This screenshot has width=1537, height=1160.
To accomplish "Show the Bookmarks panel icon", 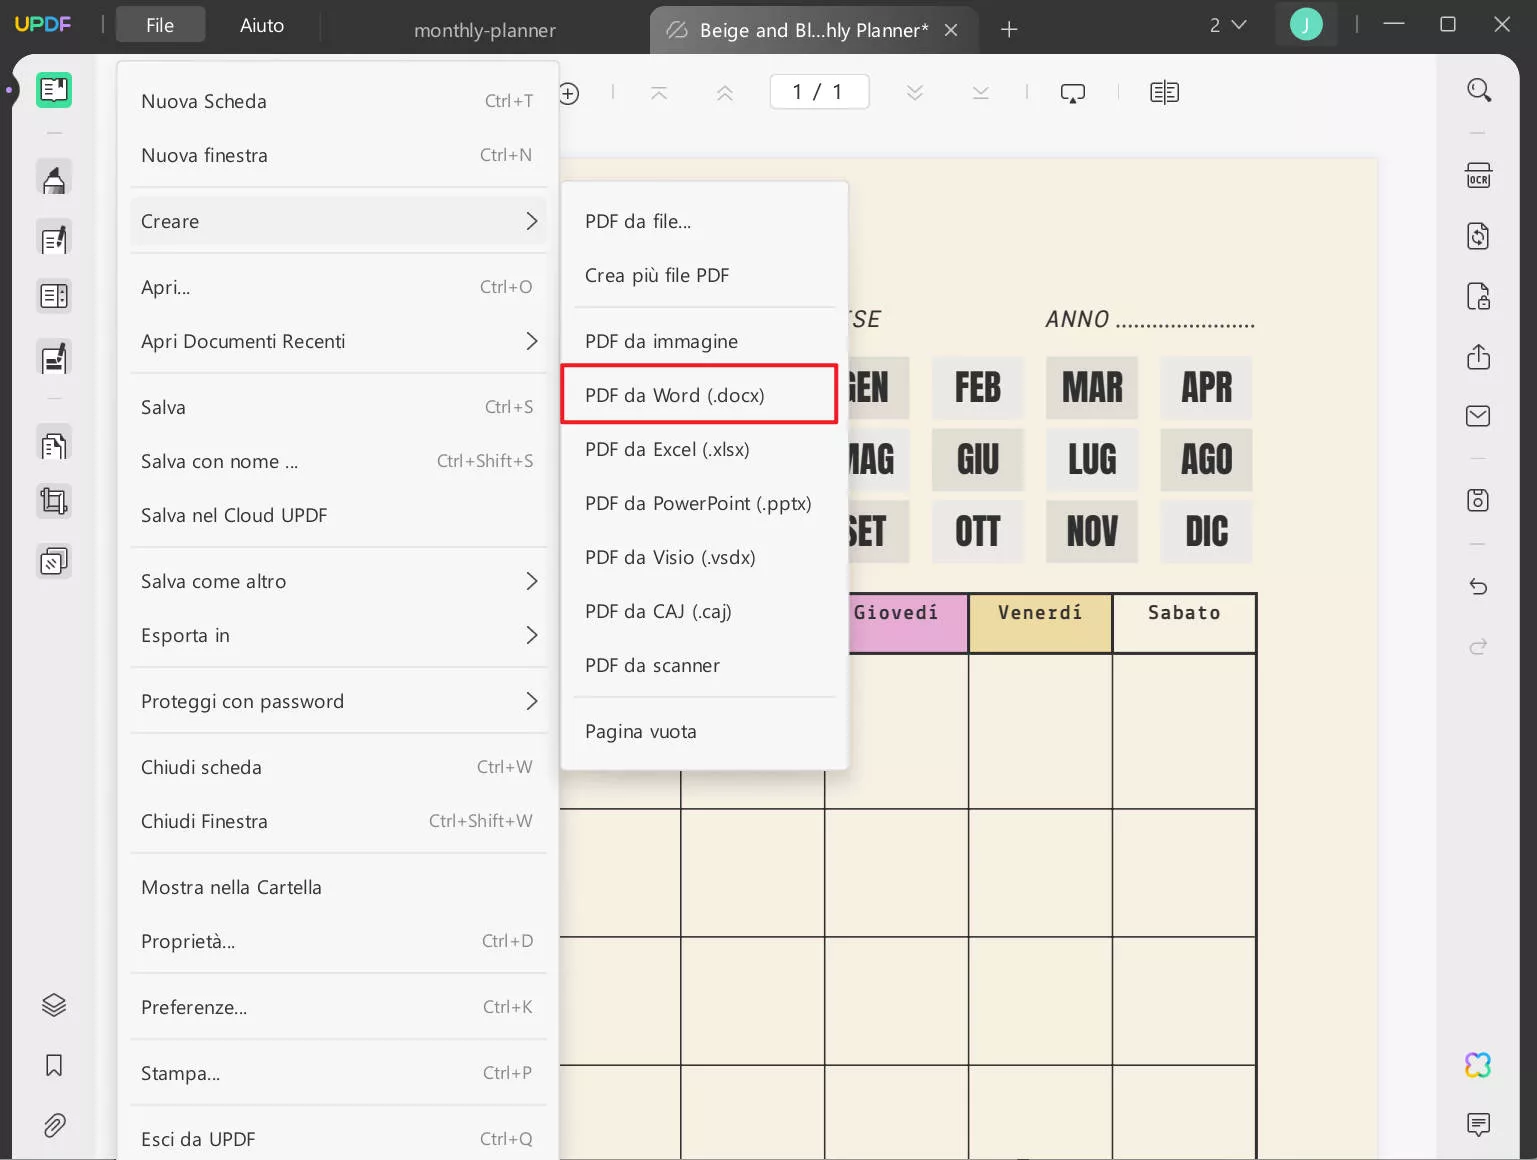I will click(54, 1065).
